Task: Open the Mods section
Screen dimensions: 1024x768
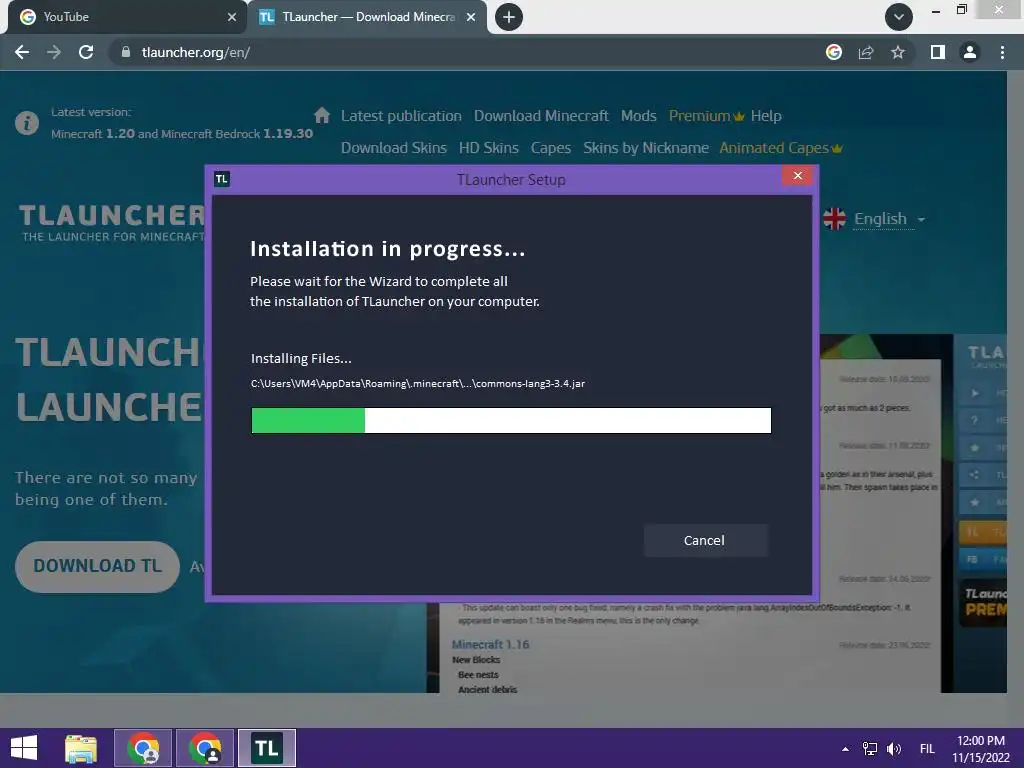Action: pyautogui.click(x=639, y=116)
